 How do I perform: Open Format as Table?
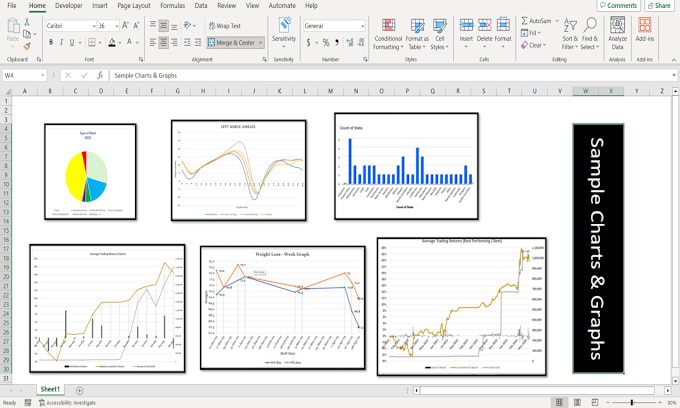[x=417, y=34]
